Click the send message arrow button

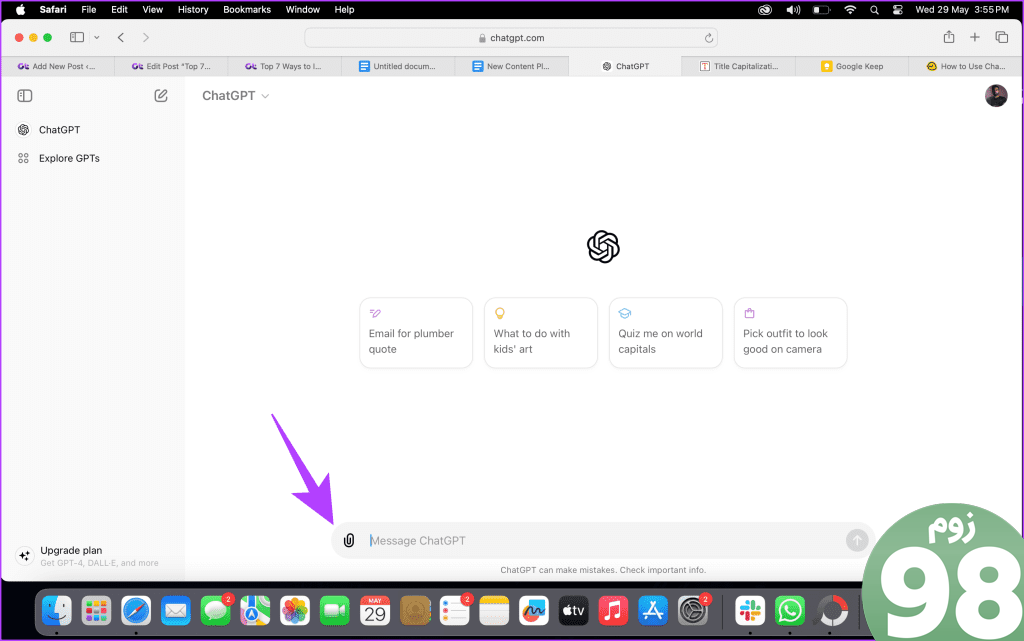(856, 540)
